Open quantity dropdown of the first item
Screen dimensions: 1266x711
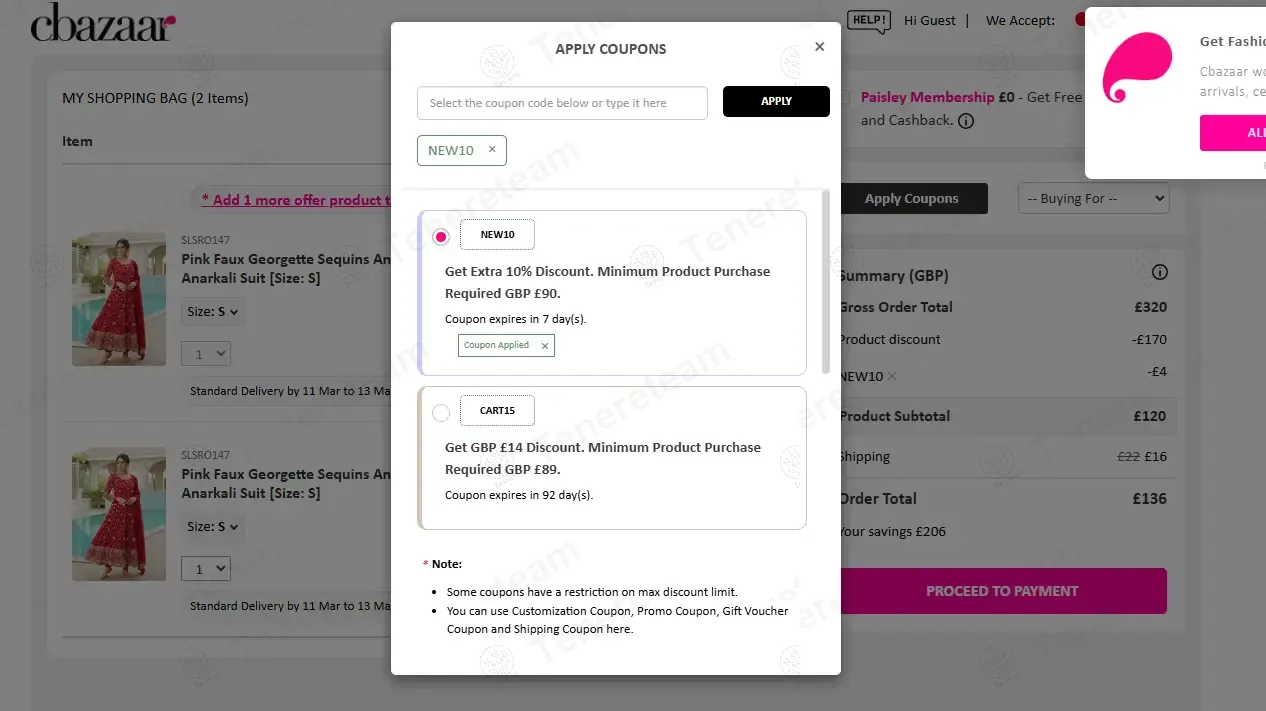[x=206, y=354]
